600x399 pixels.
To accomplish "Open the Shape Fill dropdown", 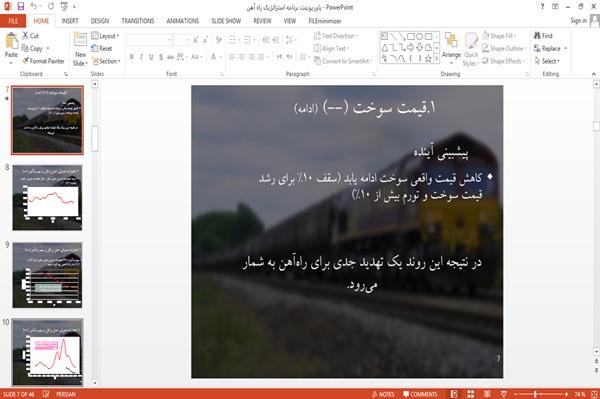I will coord(499,36).
